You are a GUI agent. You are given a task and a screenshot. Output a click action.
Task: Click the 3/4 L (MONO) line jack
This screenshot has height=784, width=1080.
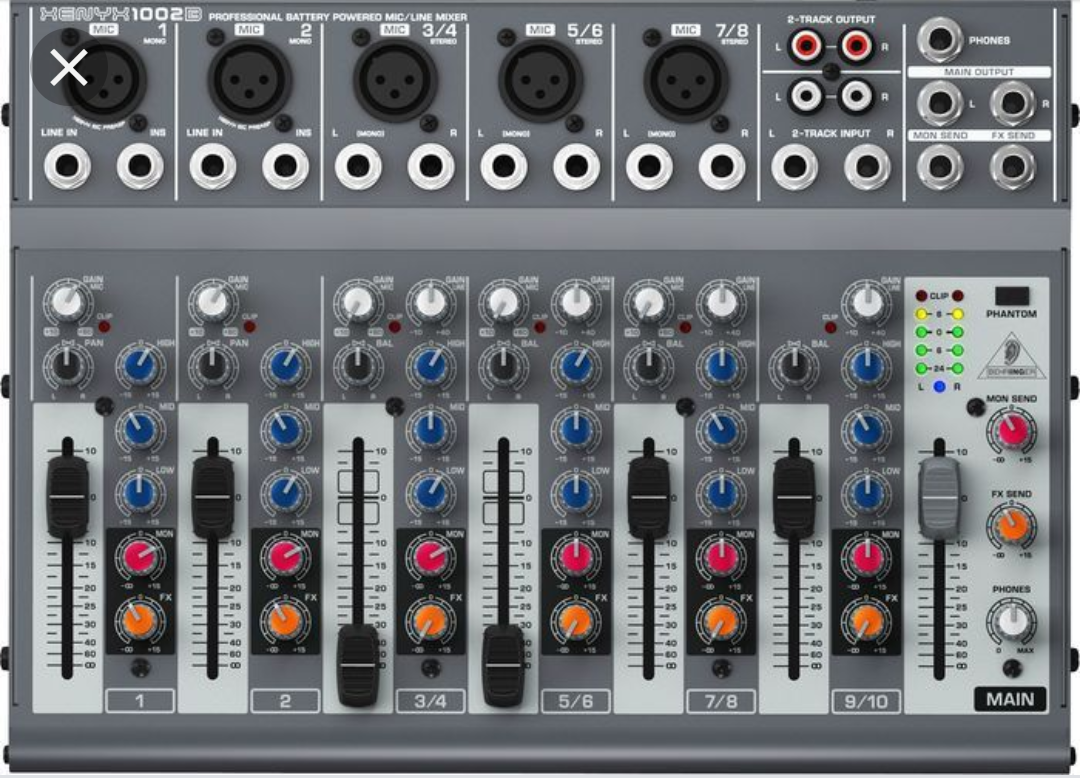click(x=358, y=166)
